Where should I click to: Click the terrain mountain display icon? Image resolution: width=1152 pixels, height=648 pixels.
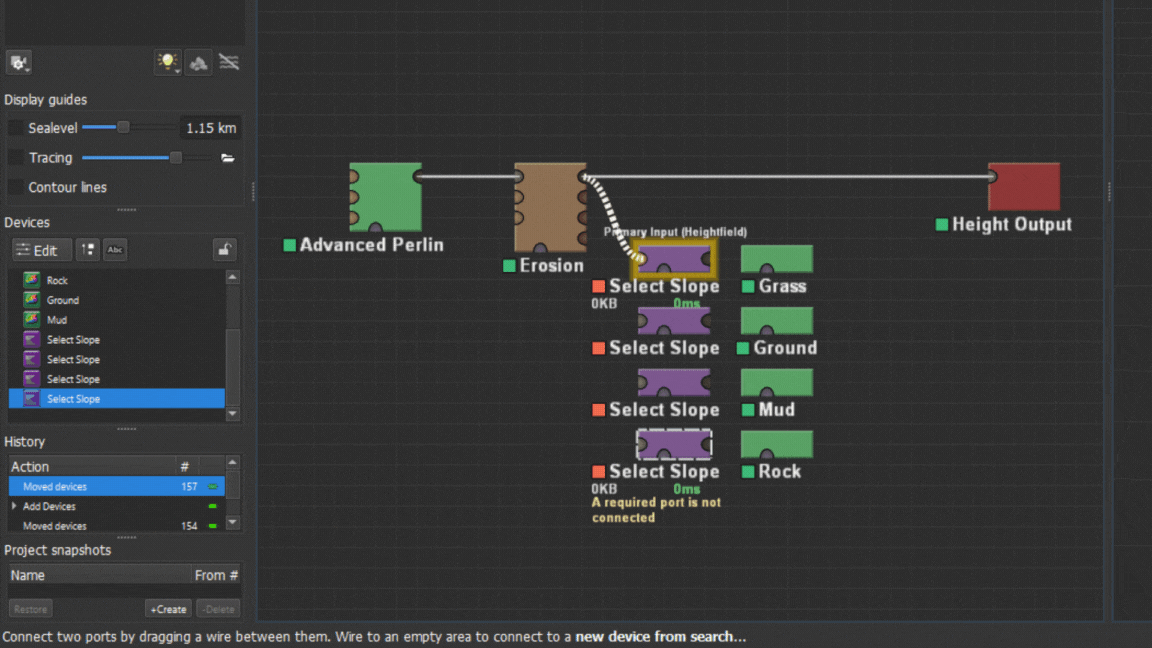click(x=198, y=62)
